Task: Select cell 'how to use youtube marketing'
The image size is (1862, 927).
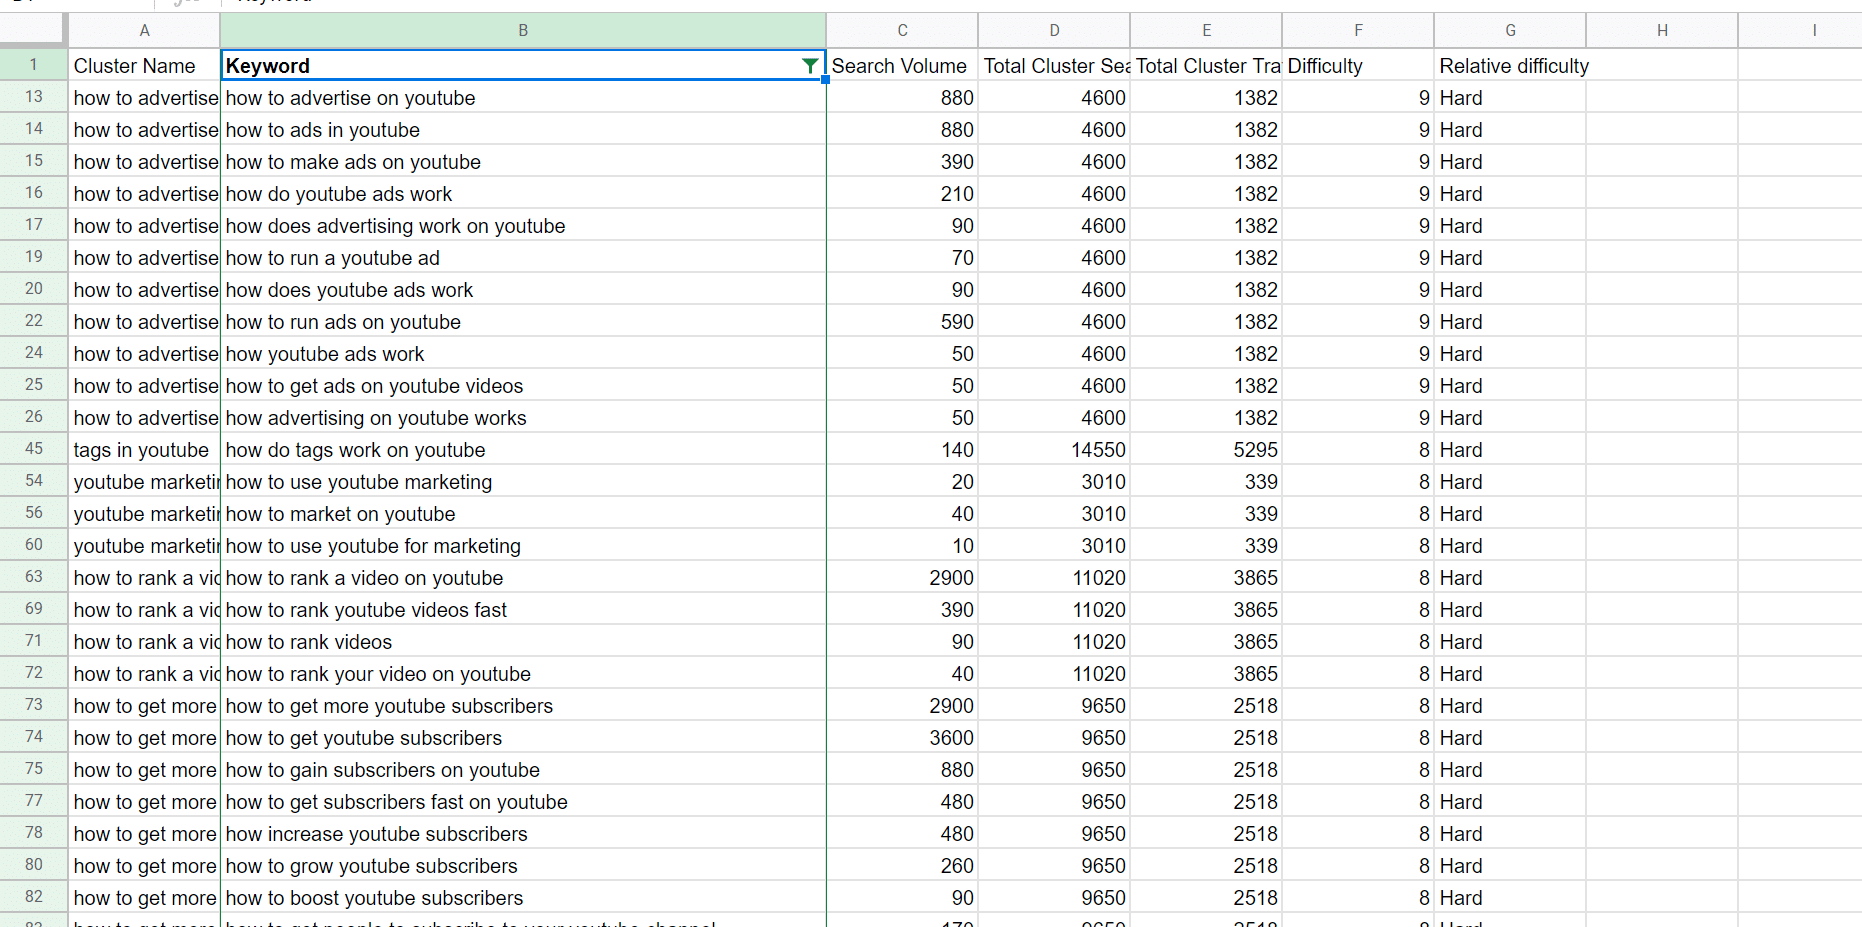Action: tap(523, 482)
